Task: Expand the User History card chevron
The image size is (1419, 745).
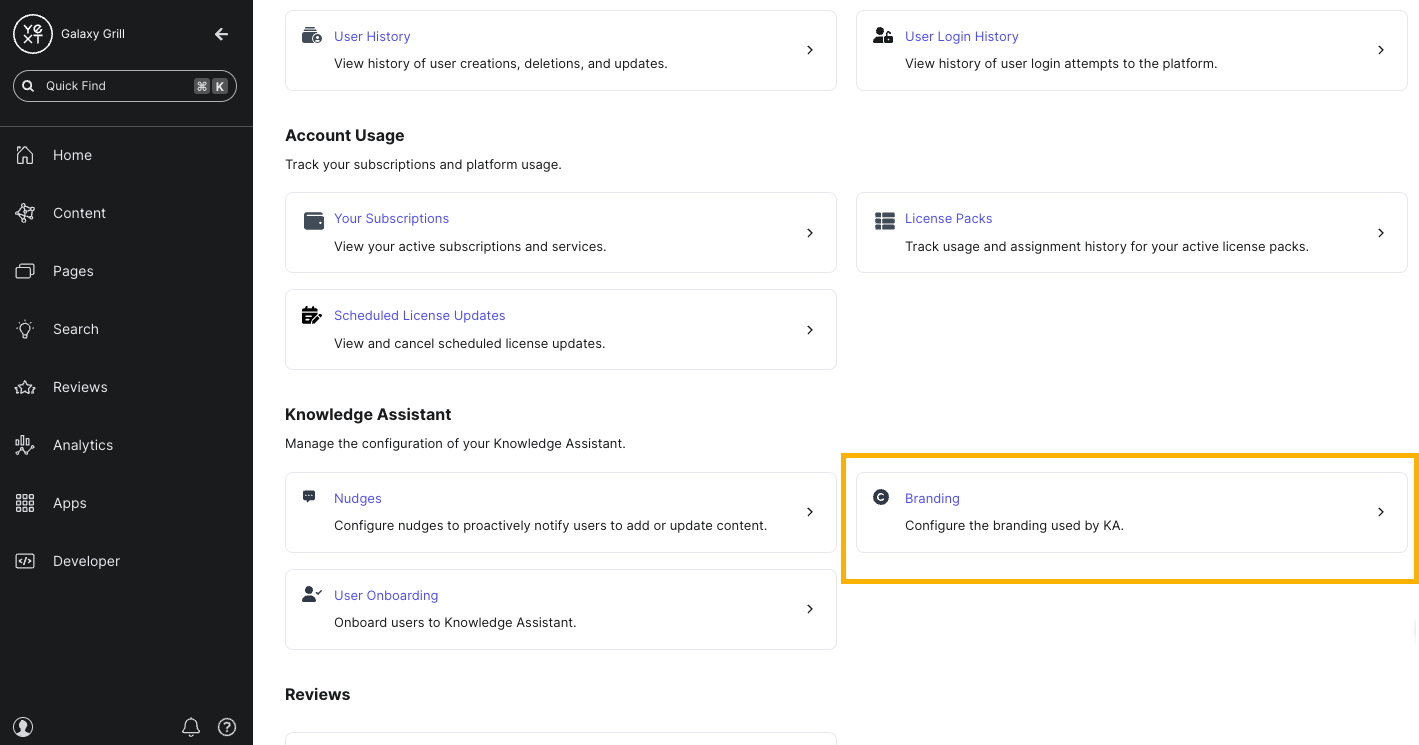Action: click(810, 50)
